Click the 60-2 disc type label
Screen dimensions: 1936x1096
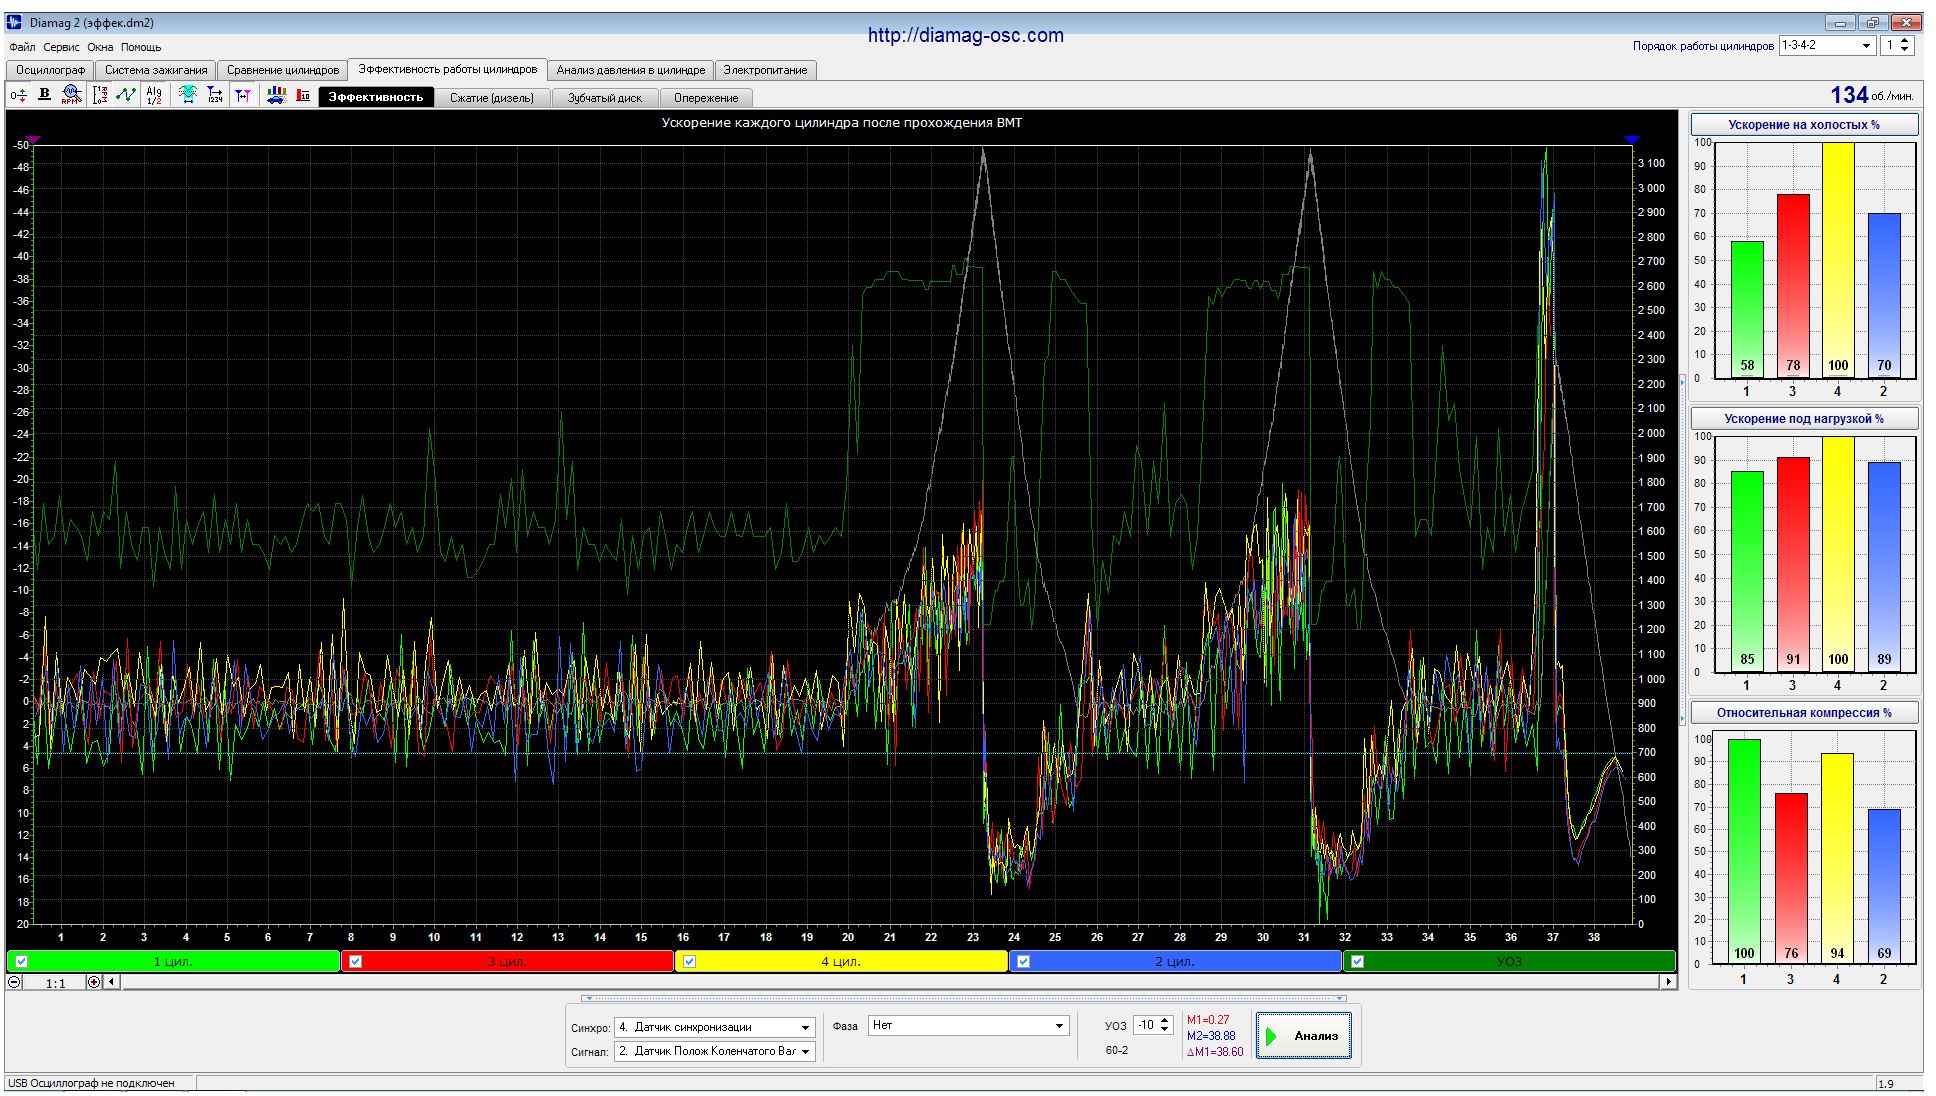point(1117,1051)
